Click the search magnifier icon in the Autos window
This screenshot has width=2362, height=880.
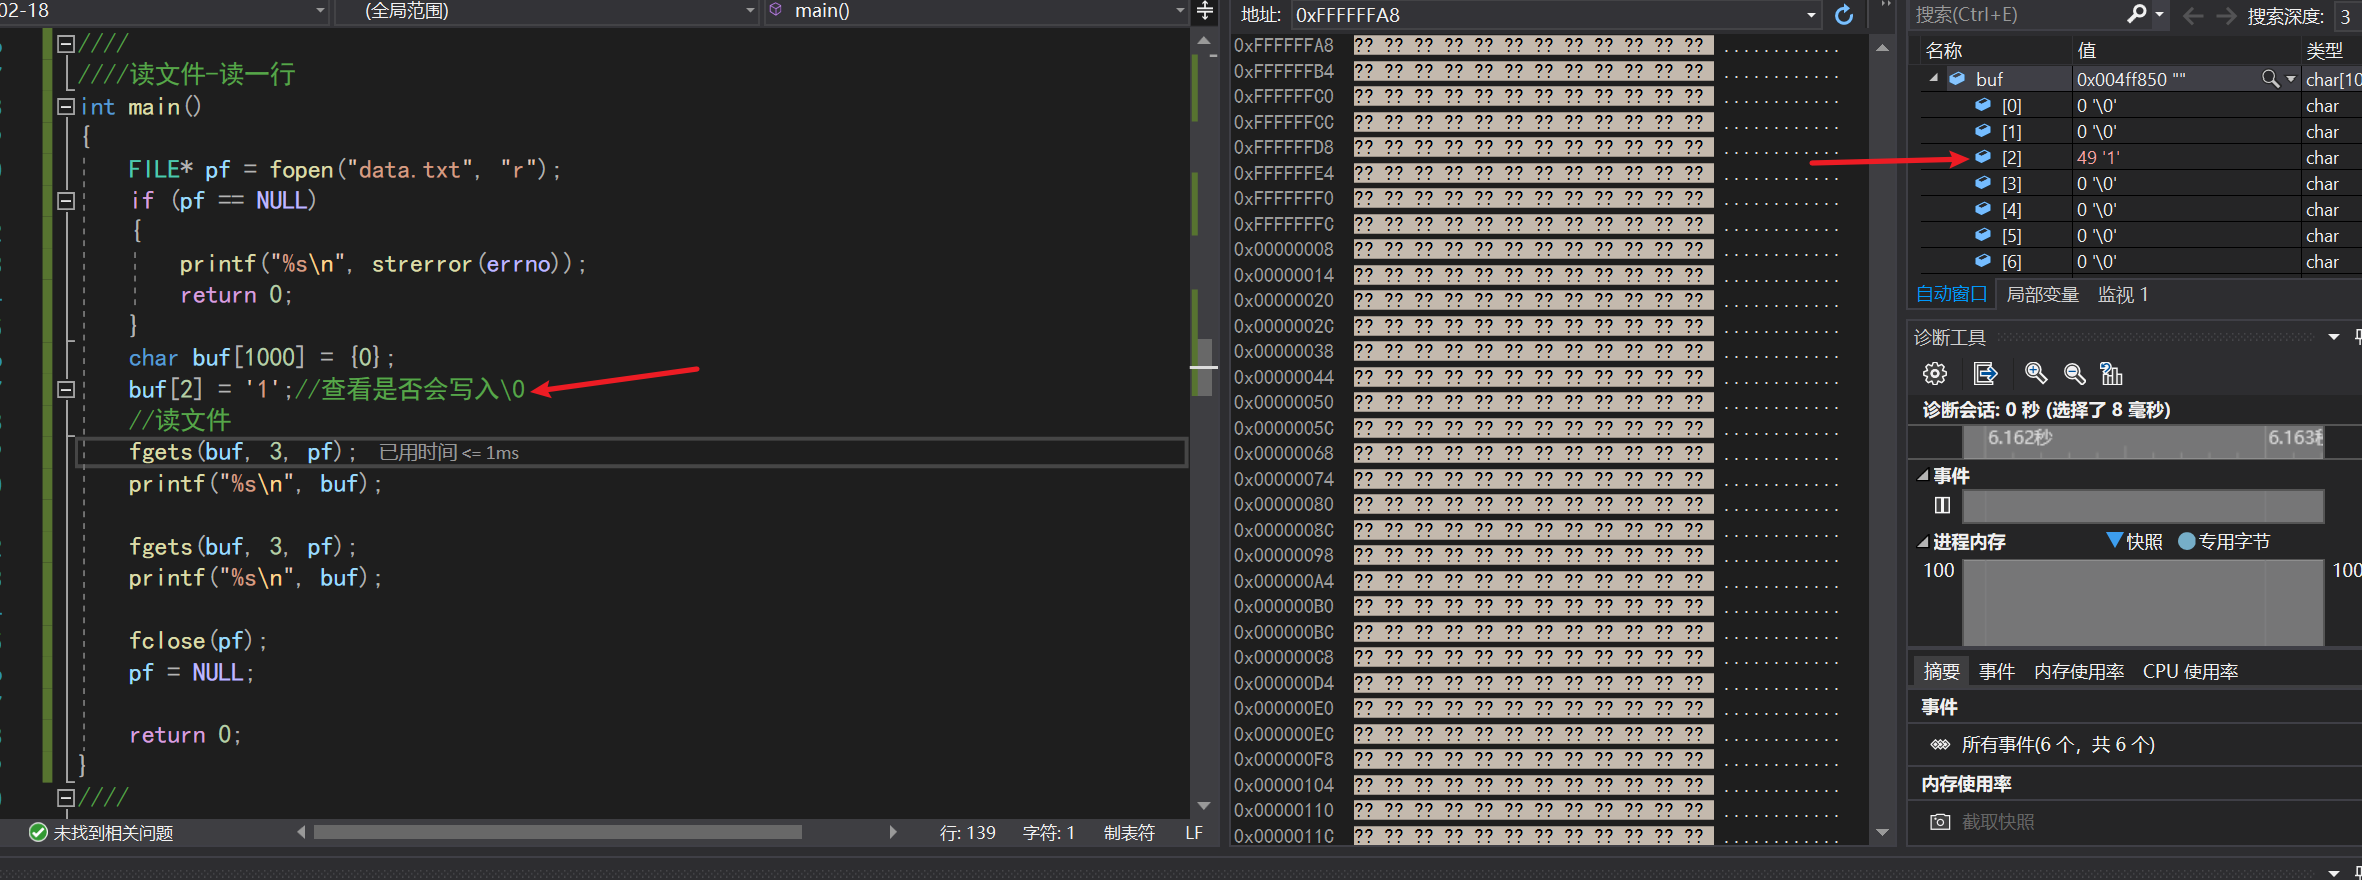click(x=2137, y=14)
